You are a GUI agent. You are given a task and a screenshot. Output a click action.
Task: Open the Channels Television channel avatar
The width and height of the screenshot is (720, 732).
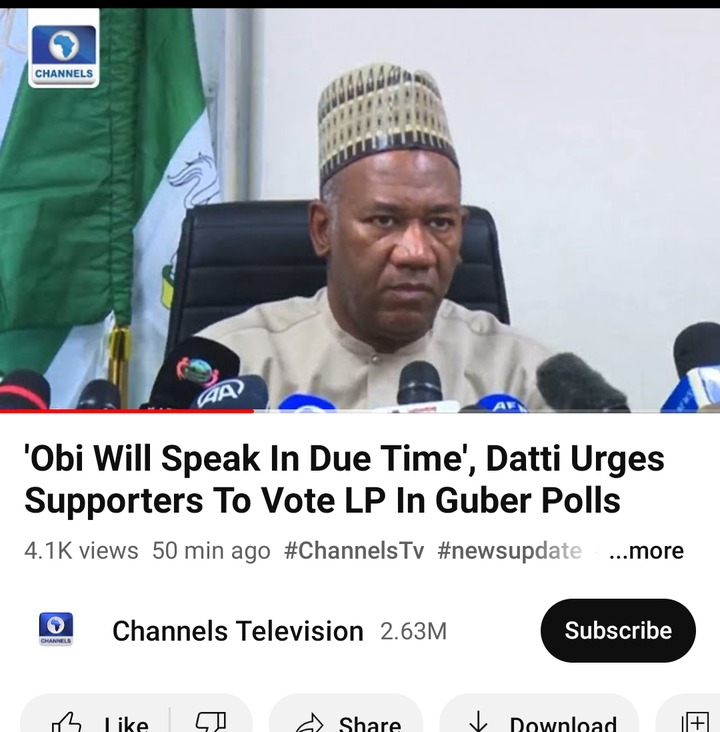click(x=56, y=629)
